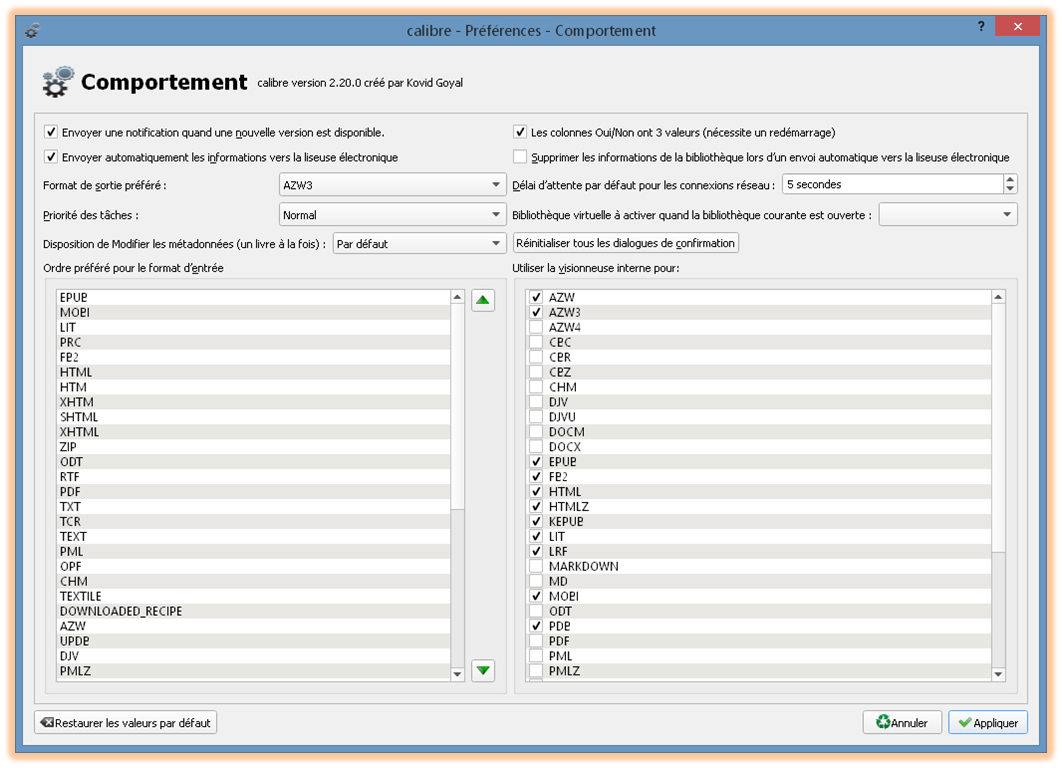Select EPUB in the input format order list
1062x768 pixels.
(254, 297)
